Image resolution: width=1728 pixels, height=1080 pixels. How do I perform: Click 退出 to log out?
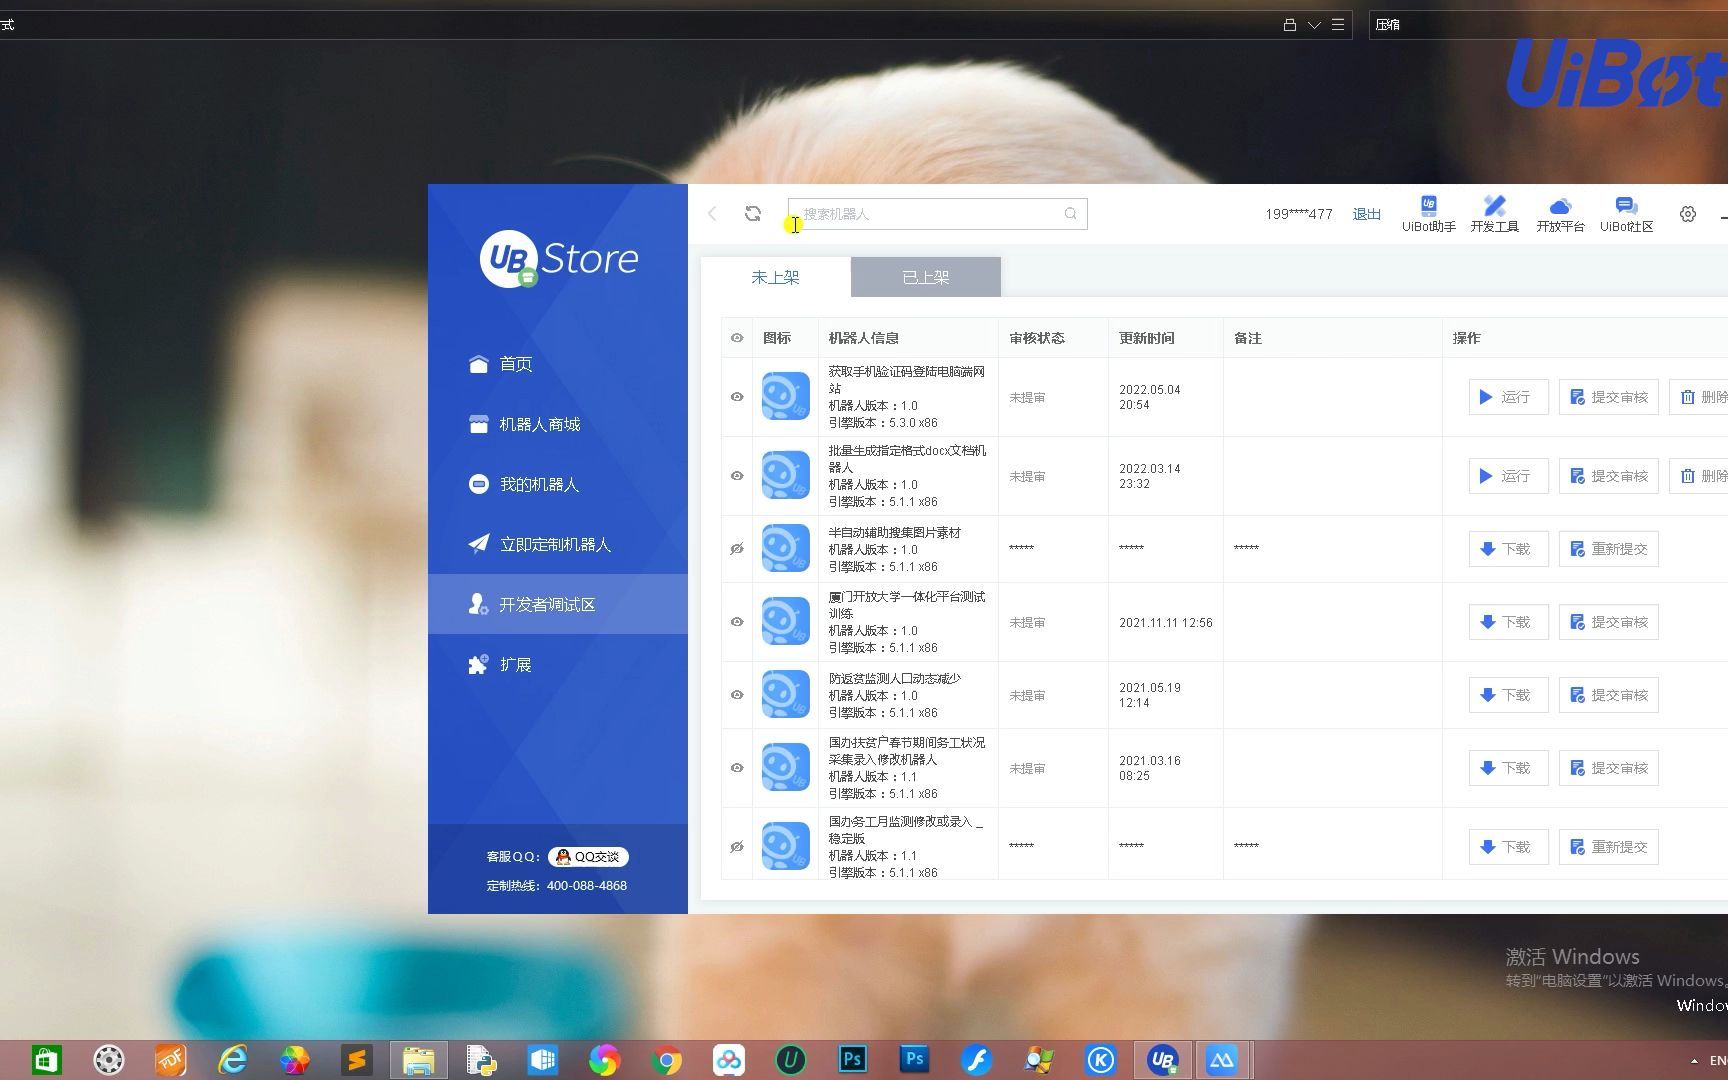tap(1366, 214)
